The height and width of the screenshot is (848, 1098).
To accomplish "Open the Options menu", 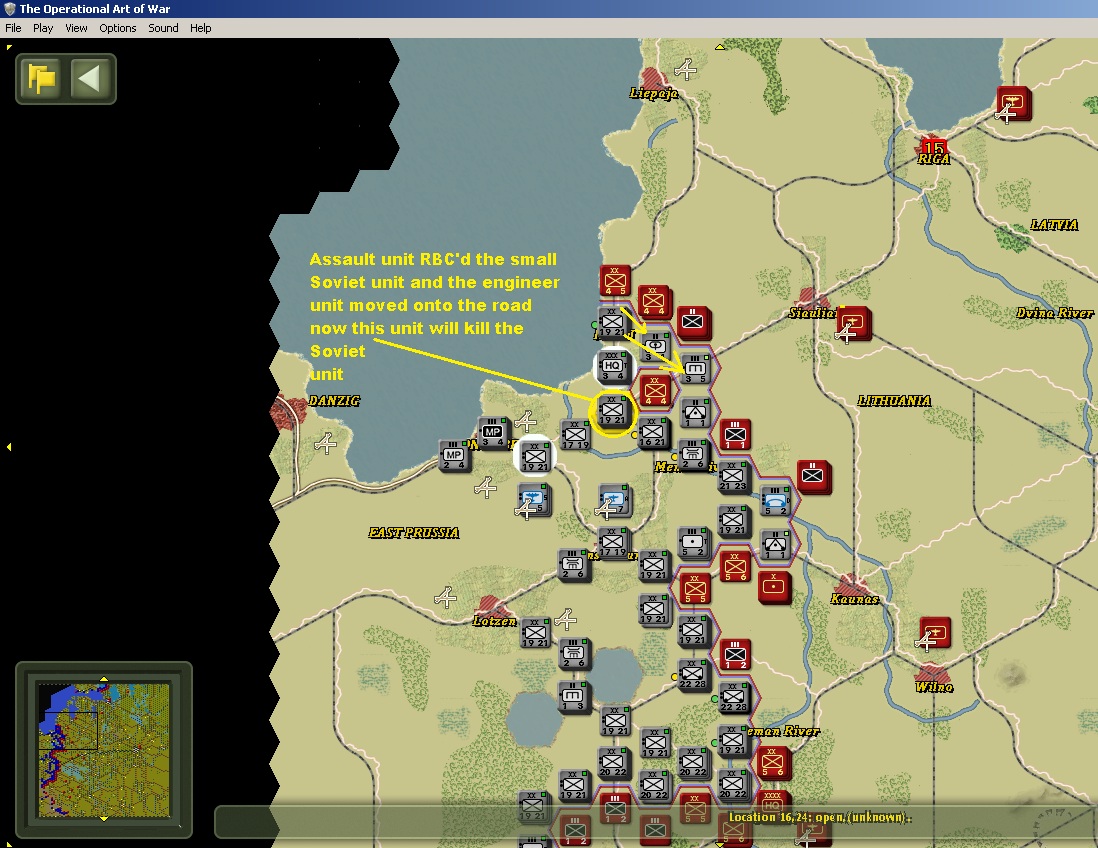I will click(118, 28).
